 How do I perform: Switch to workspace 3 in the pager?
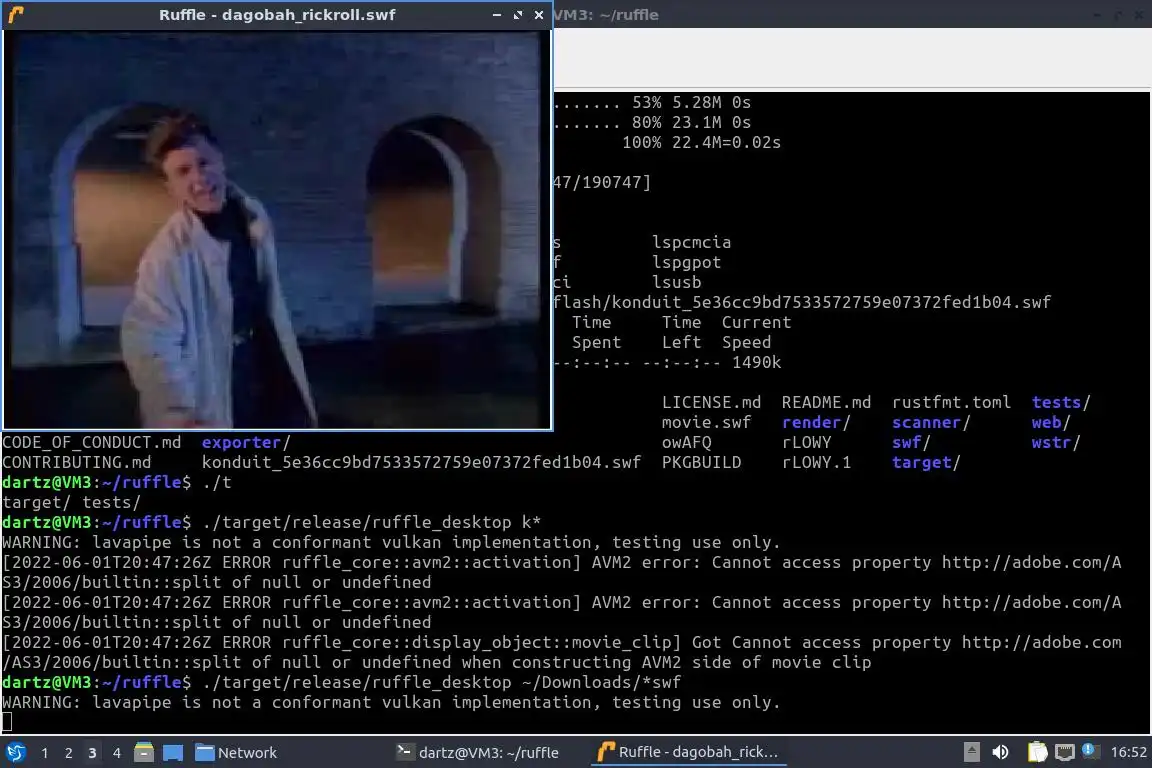(93, 753)
